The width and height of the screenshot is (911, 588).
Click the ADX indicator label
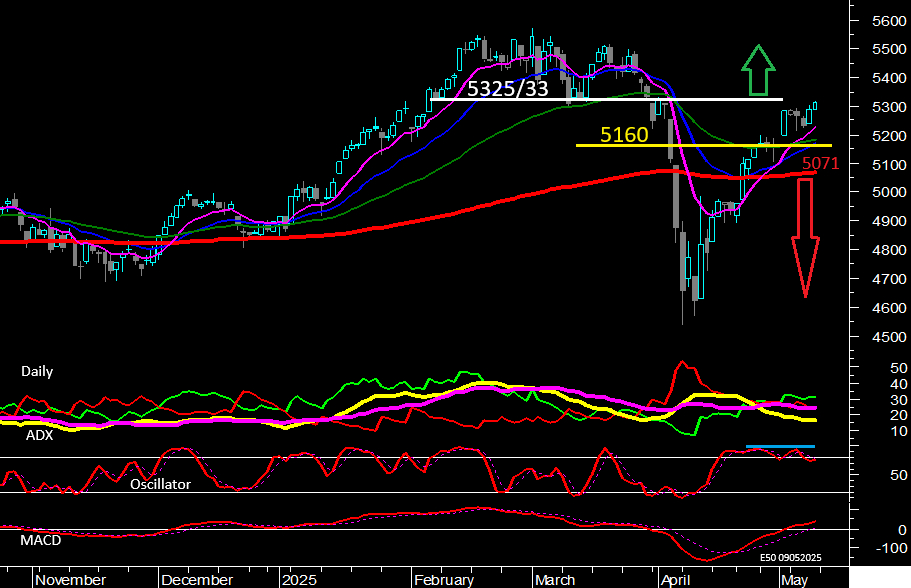pos(40,435)
